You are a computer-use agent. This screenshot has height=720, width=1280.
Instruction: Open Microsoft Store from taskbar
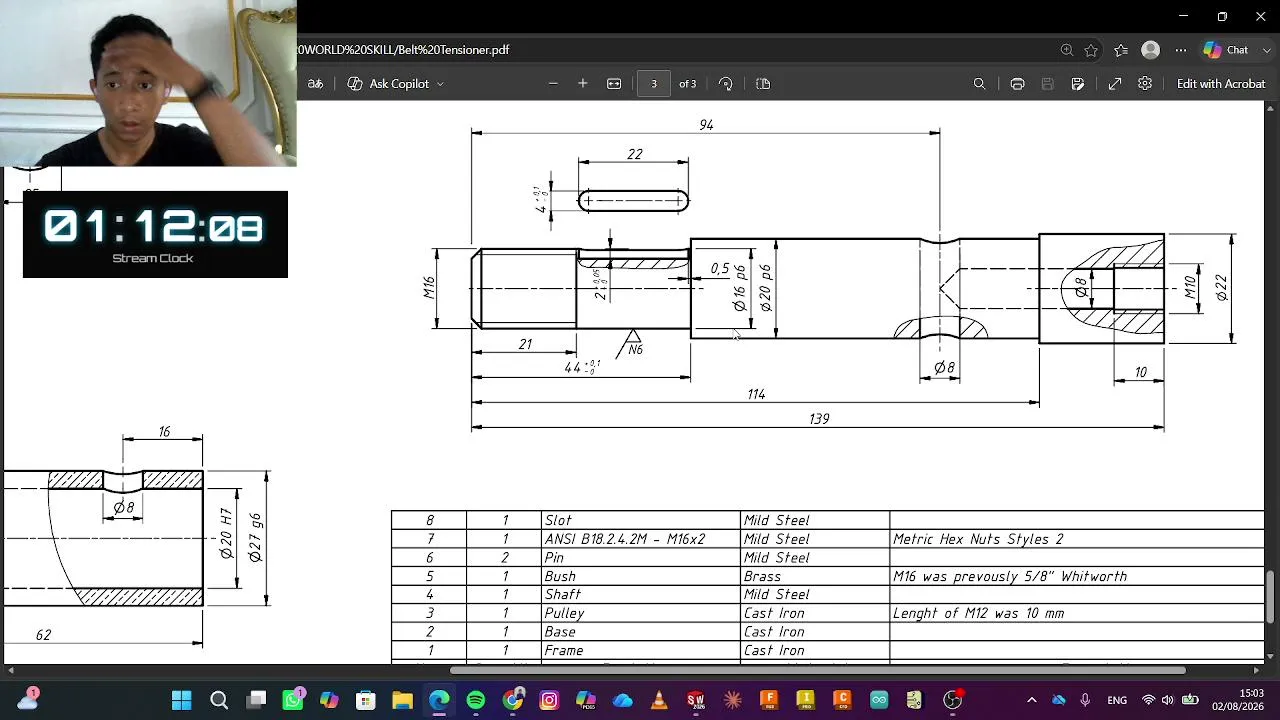366,700
